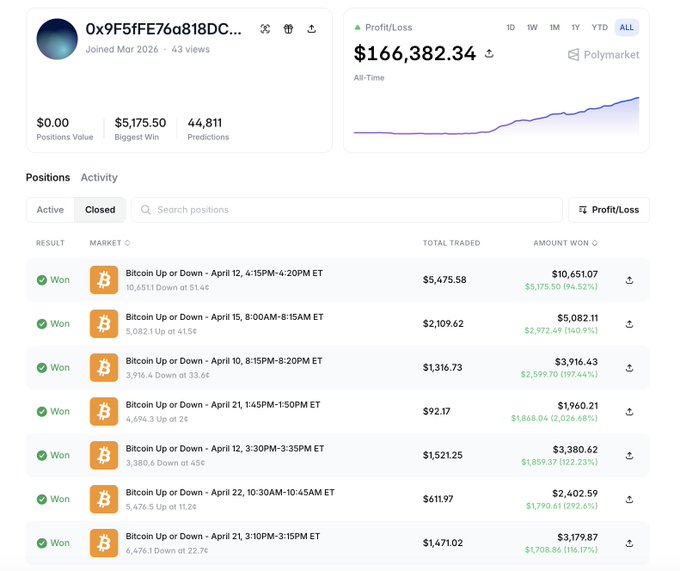Switch to the Activity tab

coord(99,177)
